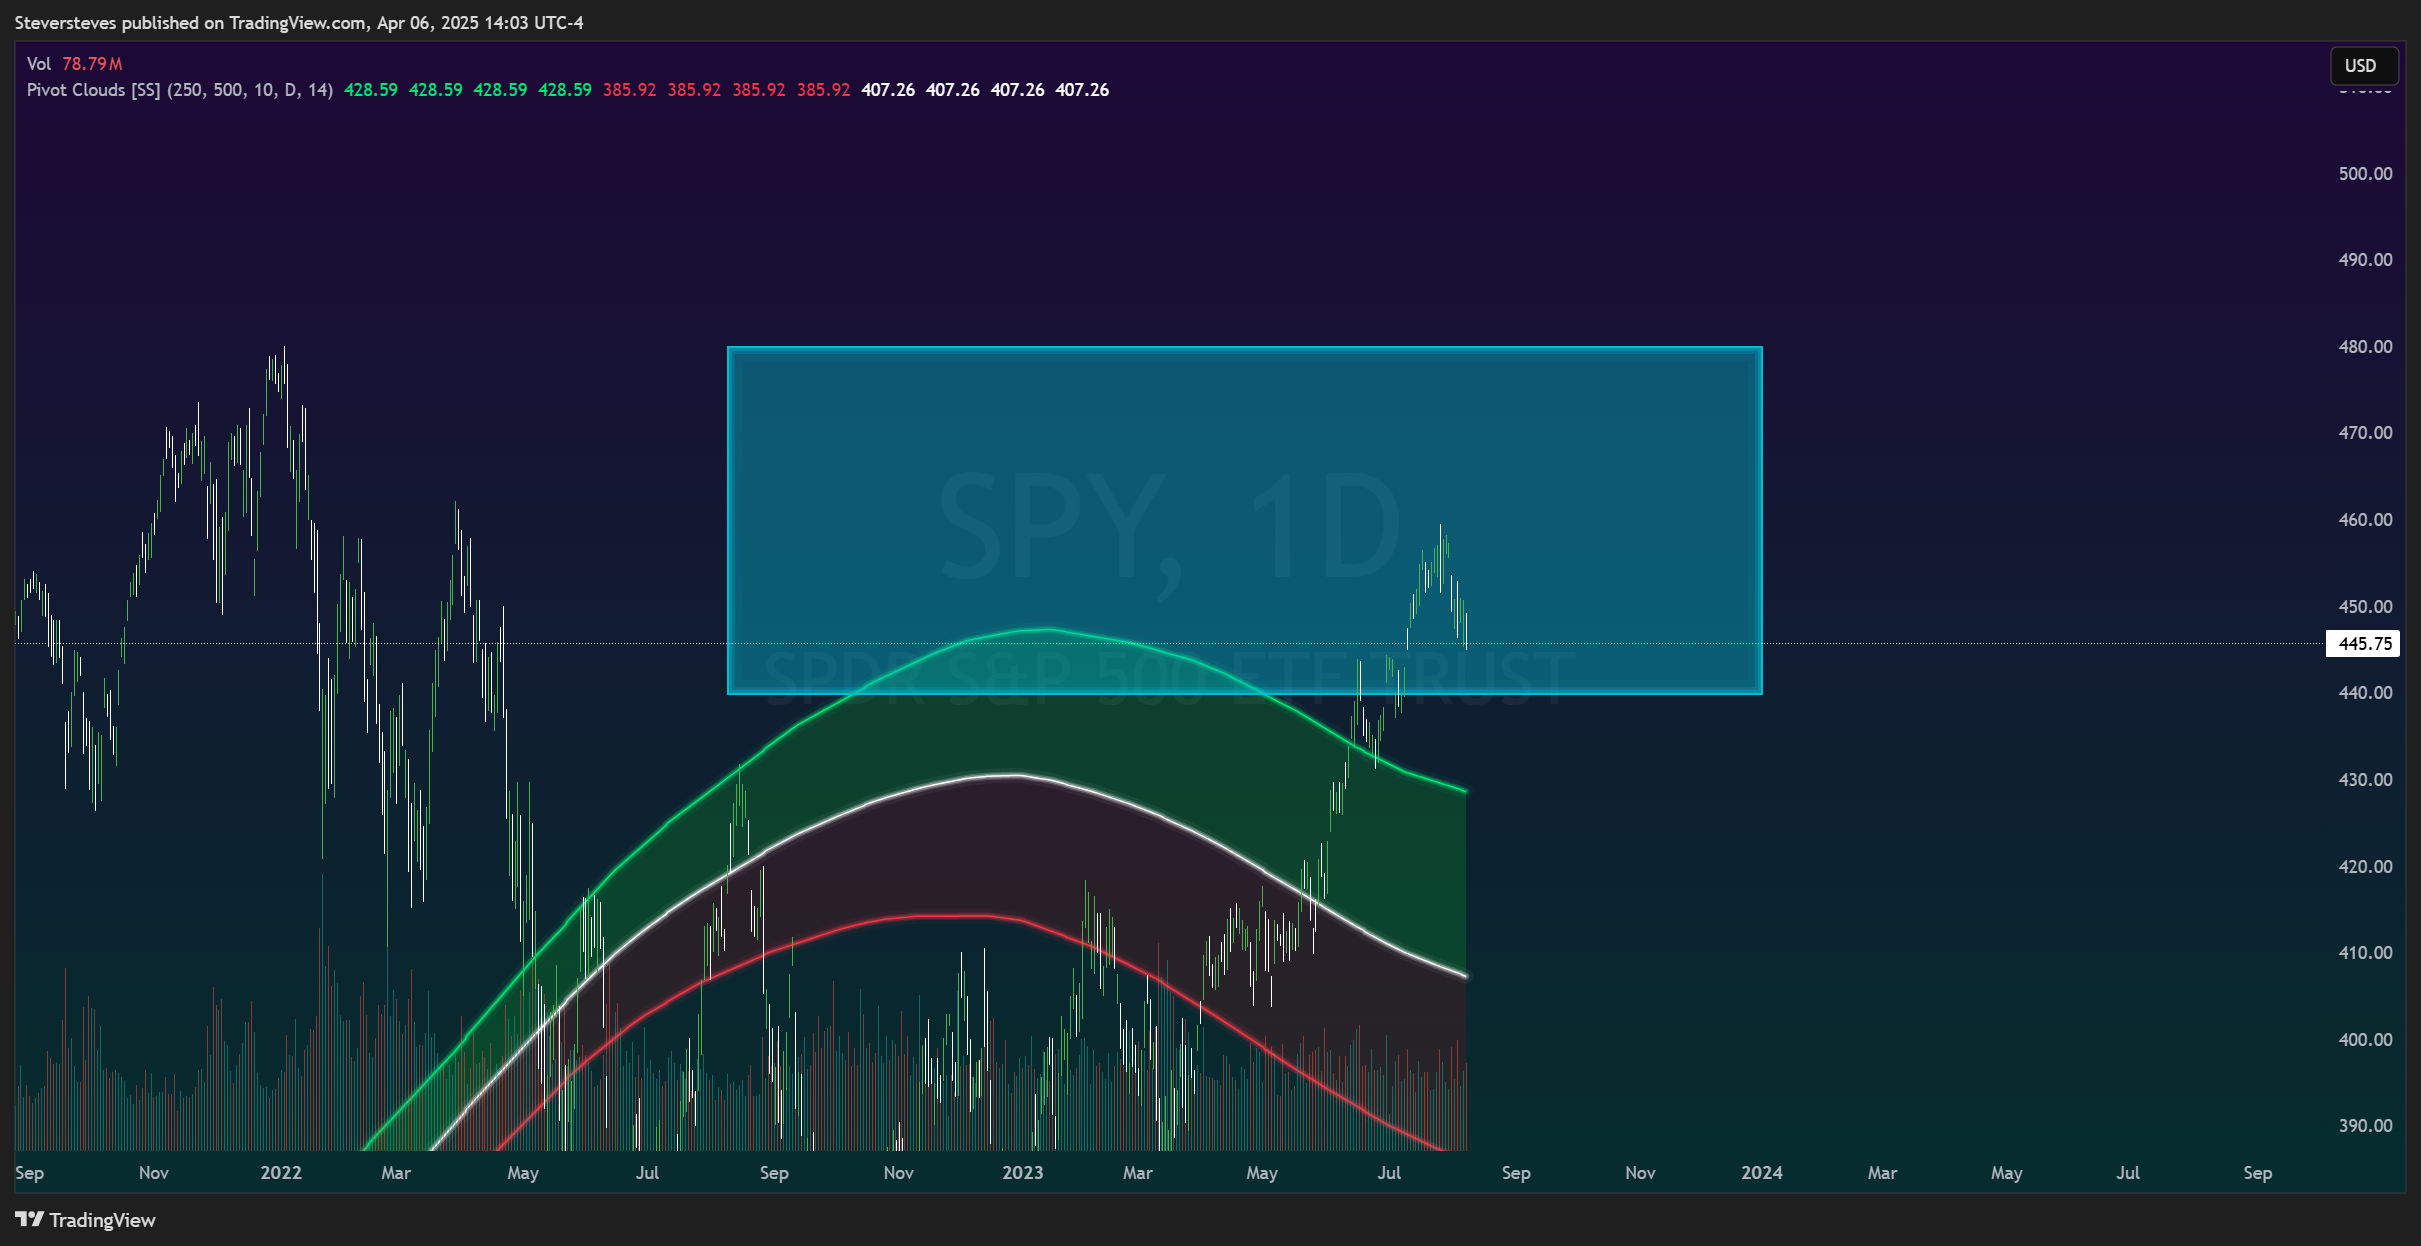This screenshot has width=2421, height=1246.
Task: Click the Steversteves published header text
Action: click(299, 23)
